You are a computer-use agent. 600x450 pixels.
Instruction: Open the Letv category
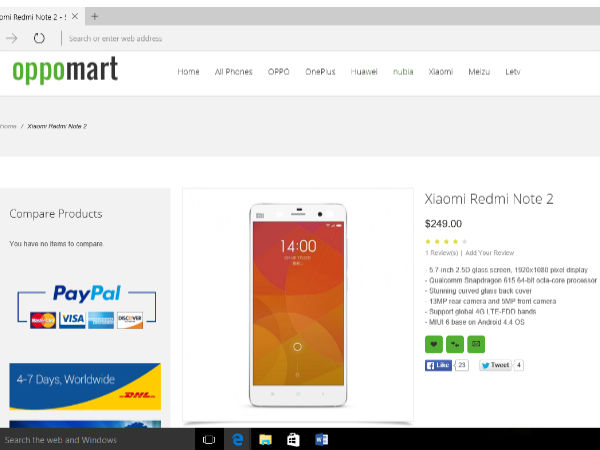pyautogui.click(x=513, y=72)
